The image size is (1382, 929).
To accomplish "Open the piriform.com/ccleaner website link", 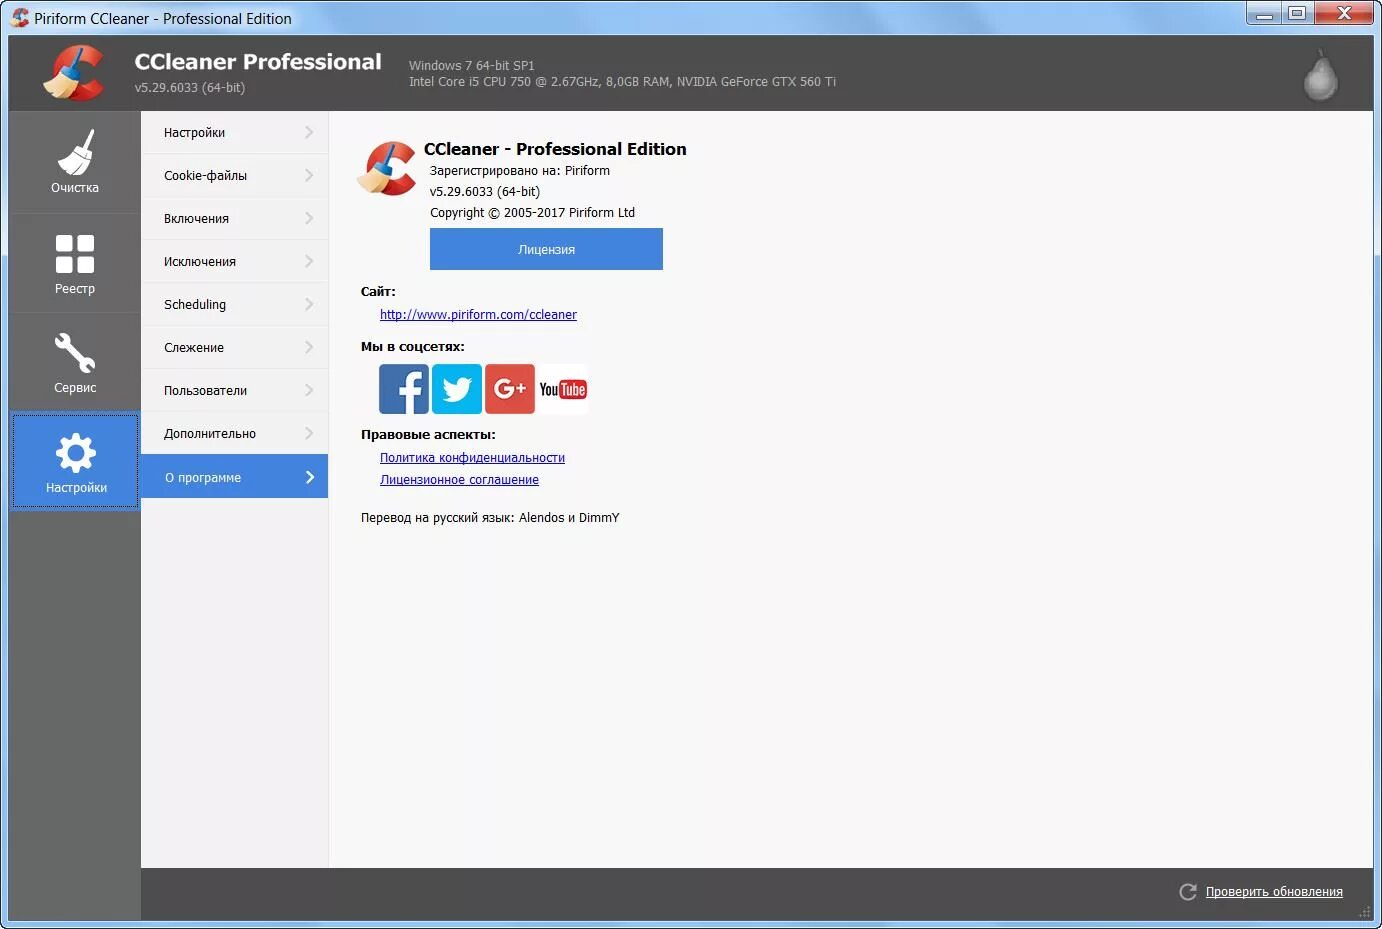I will click(x=478, y=314).
